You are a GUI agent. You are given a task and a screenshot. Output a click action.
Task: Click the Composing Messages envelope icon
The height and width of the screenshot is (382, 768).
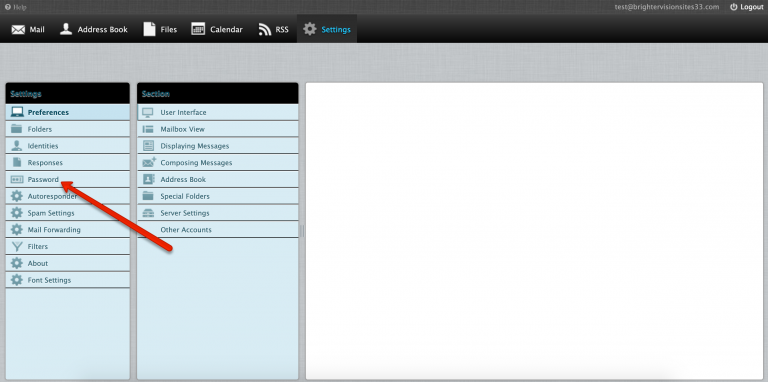pos(149,162)
